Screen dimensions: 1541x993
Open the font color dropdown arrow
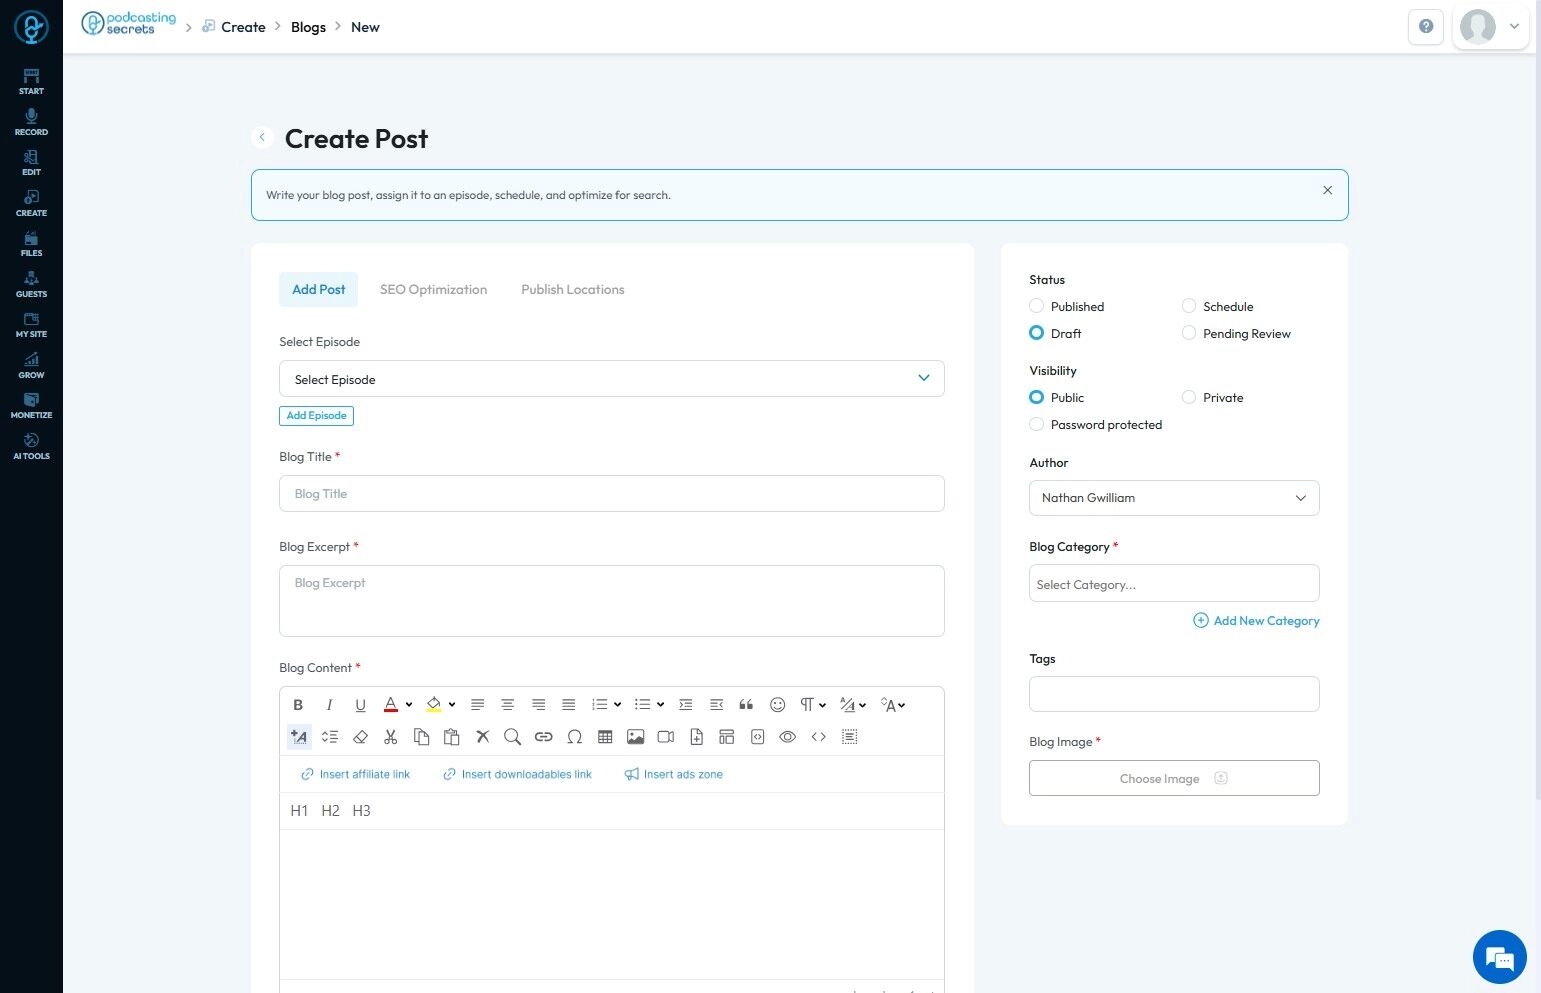[409, 705]
